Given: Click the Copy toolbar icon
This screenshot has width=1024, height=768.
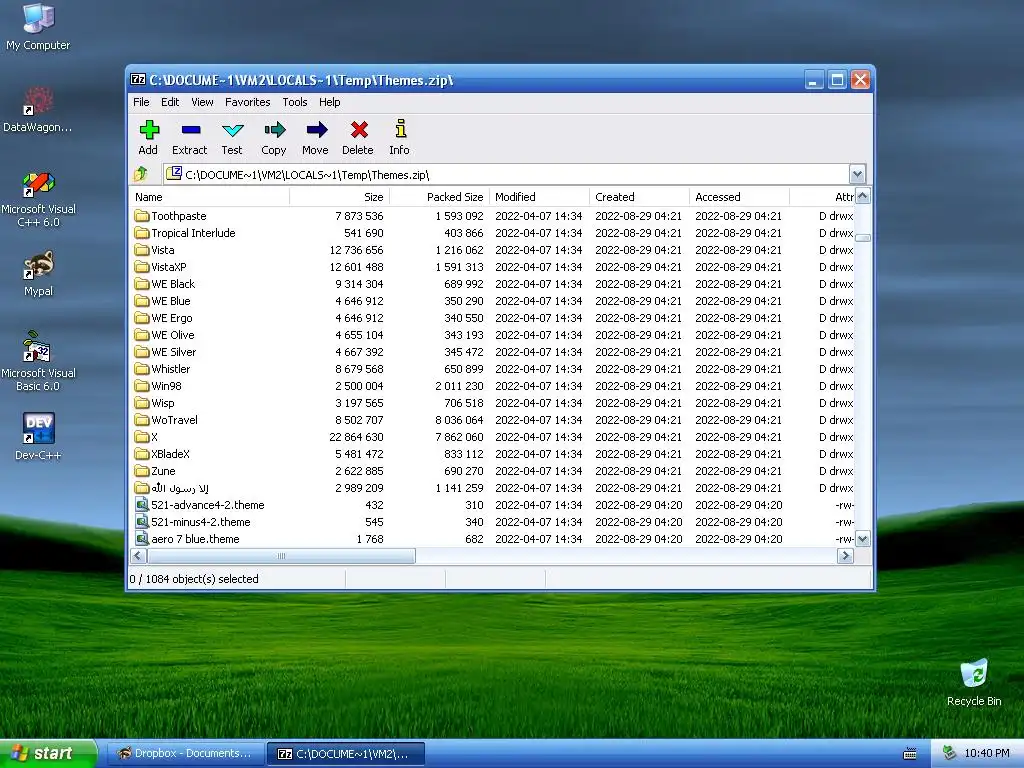Looking at the screenshot, I should click(274, 130).
